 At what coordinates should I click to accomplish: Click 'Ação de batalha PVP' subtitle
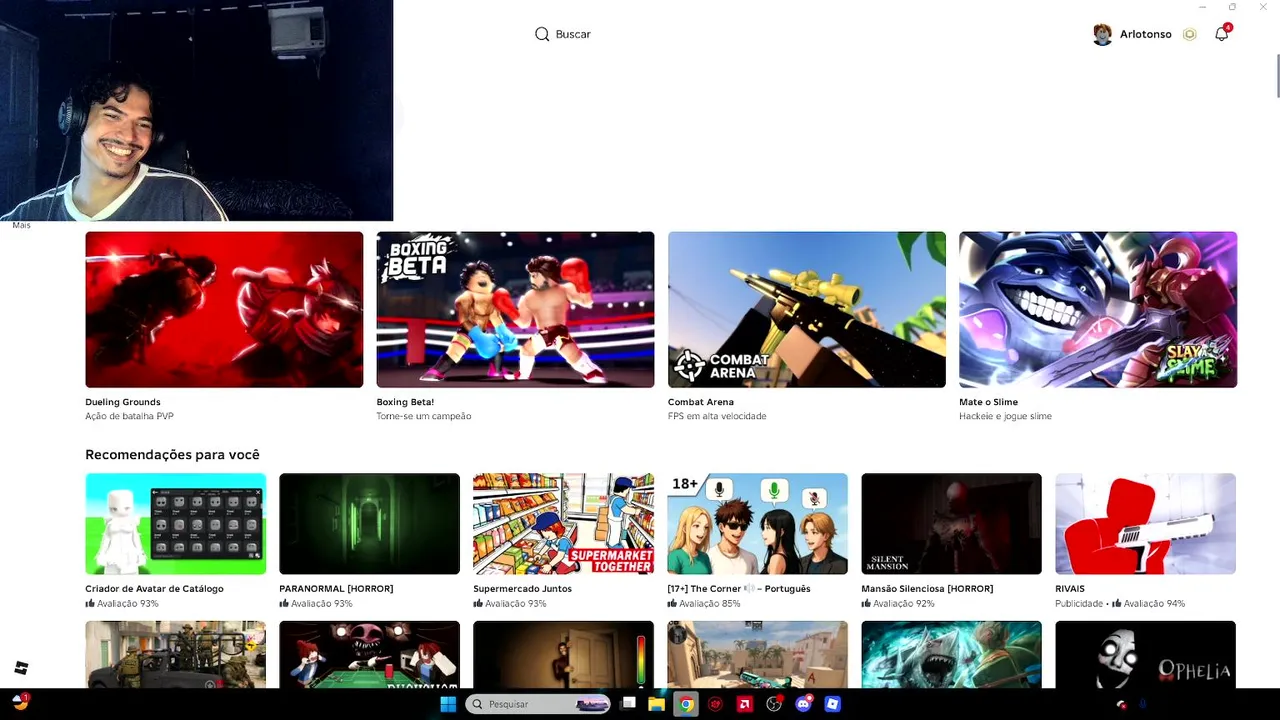(x=129, y=416)
